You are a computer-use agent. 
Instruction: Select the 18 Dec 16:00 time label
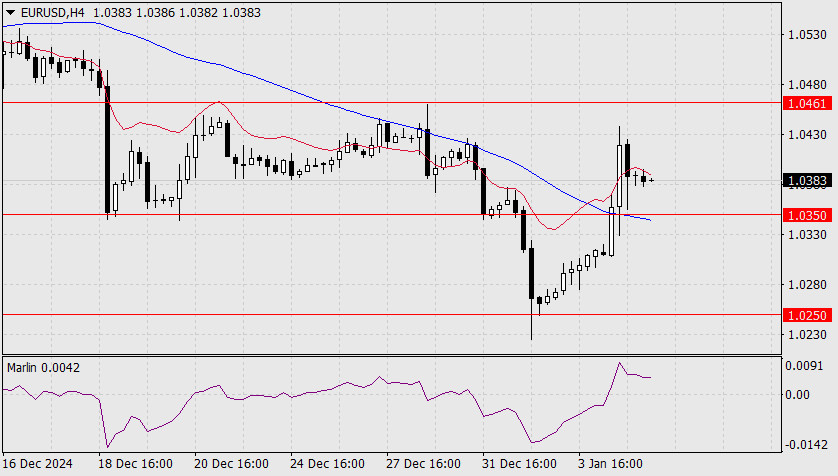(135, 463)
